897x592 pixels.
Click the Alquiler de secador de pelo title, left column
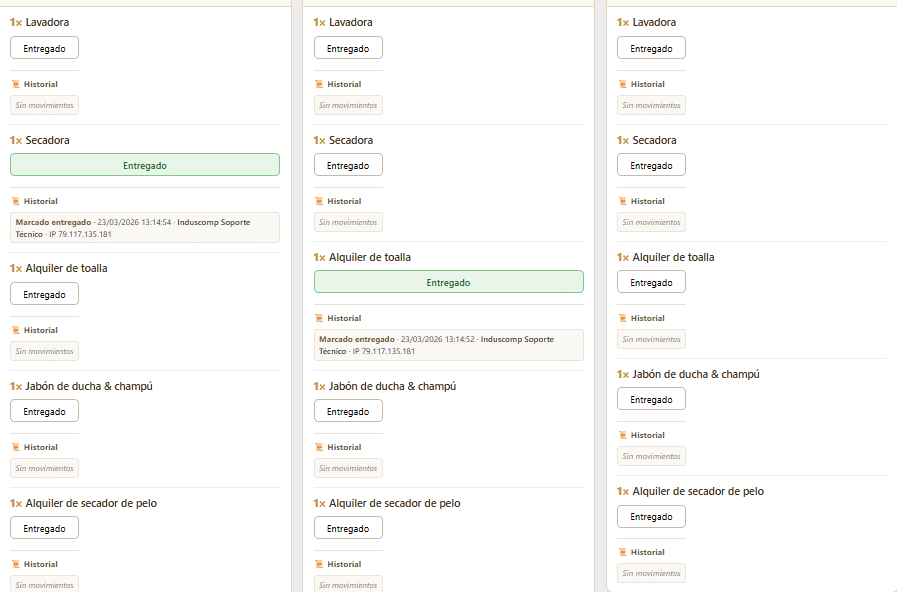[92, 503]
